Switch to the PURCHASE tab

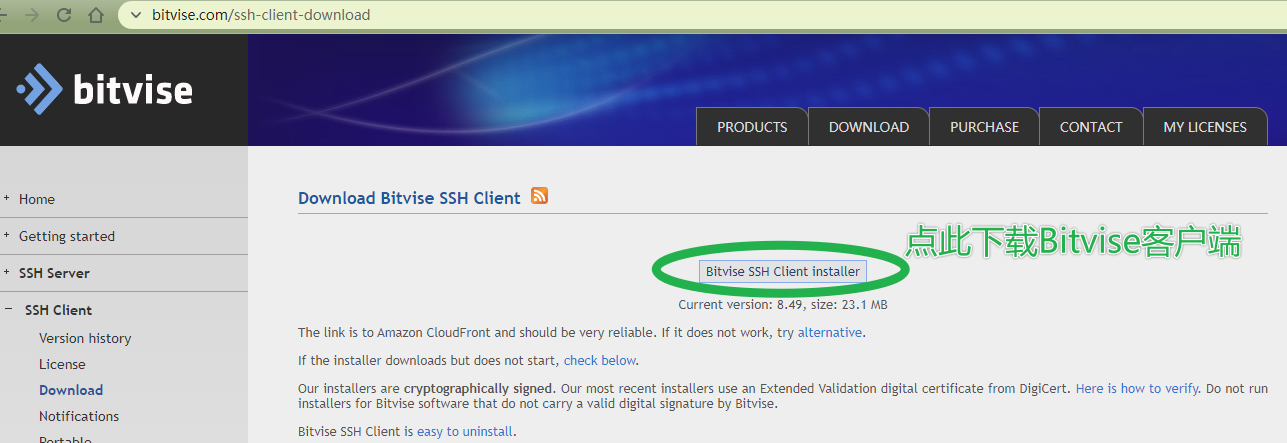[984, 127]
